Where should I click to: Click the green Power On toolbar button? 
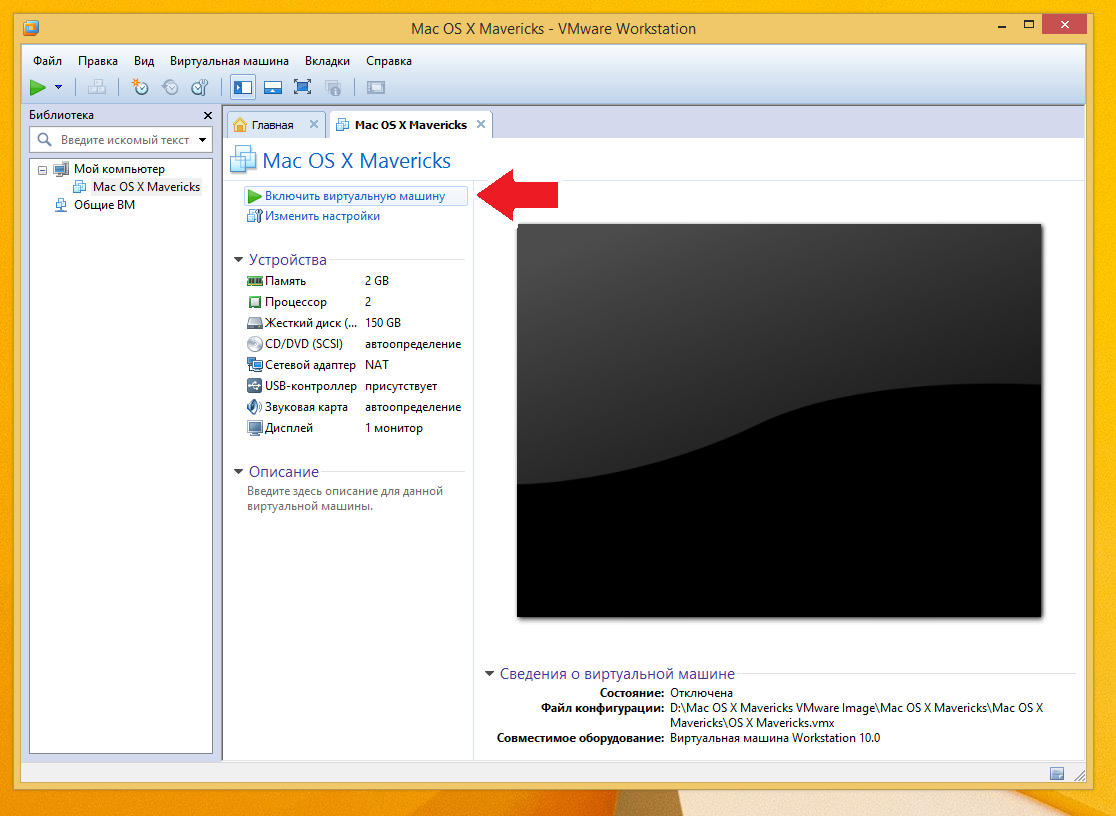[38, 88]
